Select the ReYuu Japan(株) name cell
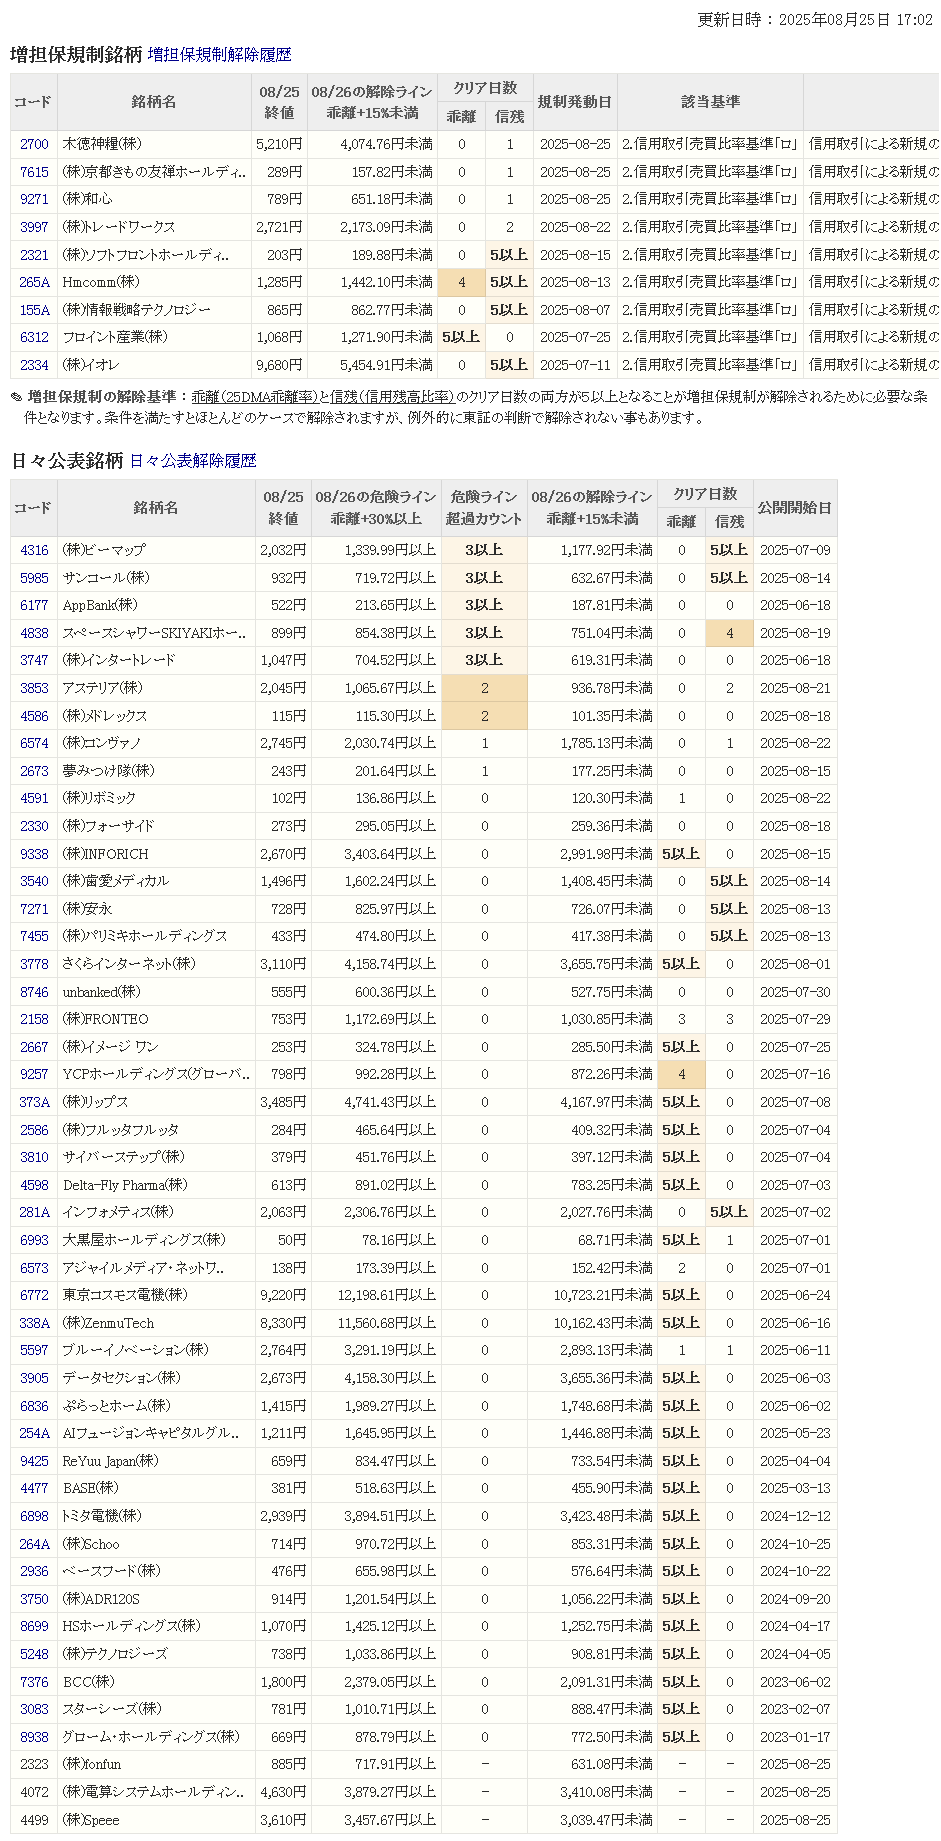The width and height of the screenshot is (941, 1841). pos(156,1461)
